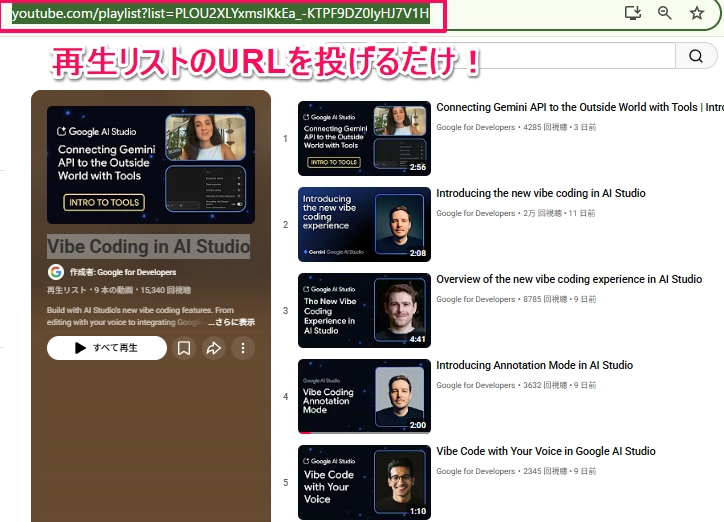This screenshot has width=724, height=522.
Task: Open the playlist three-dot more options menu
Action: [x=243, y=348]
